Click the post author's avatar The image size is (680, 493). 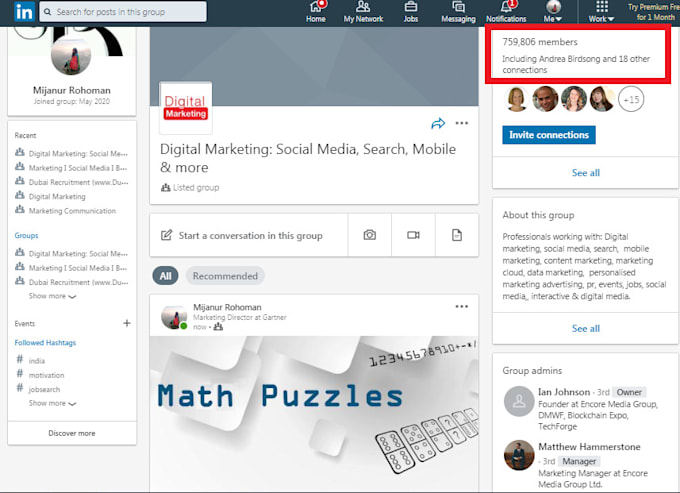pyautogui.click(x=174, y=317)
